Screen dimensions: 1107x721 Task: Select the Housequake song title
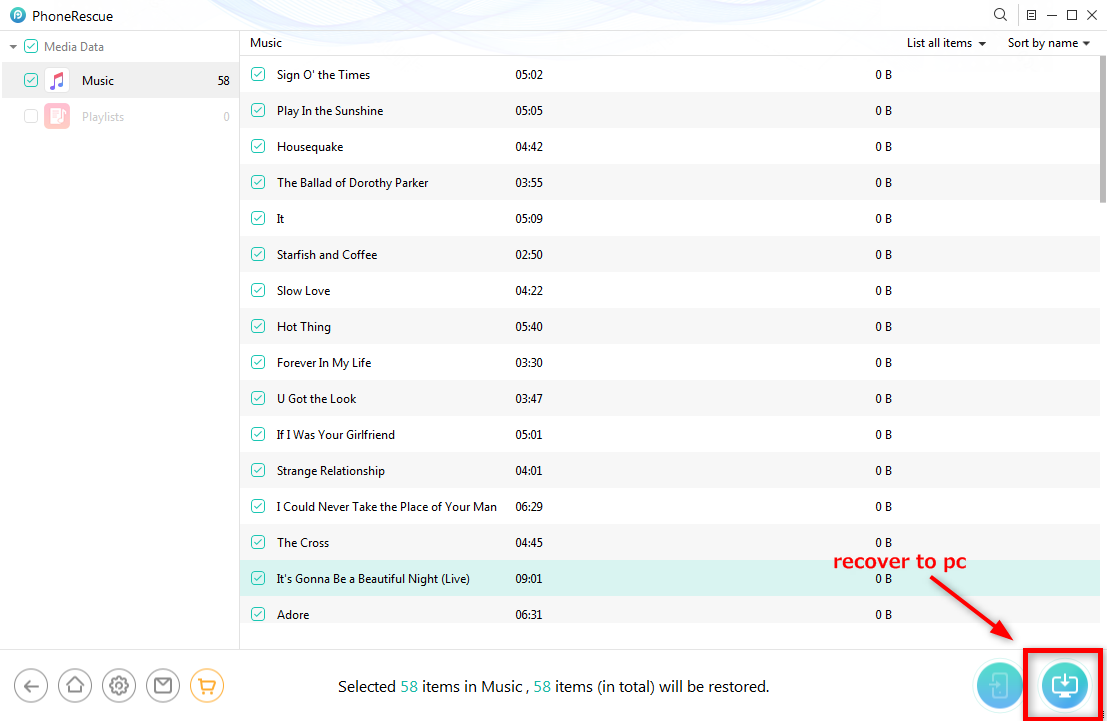coord(310,147)
